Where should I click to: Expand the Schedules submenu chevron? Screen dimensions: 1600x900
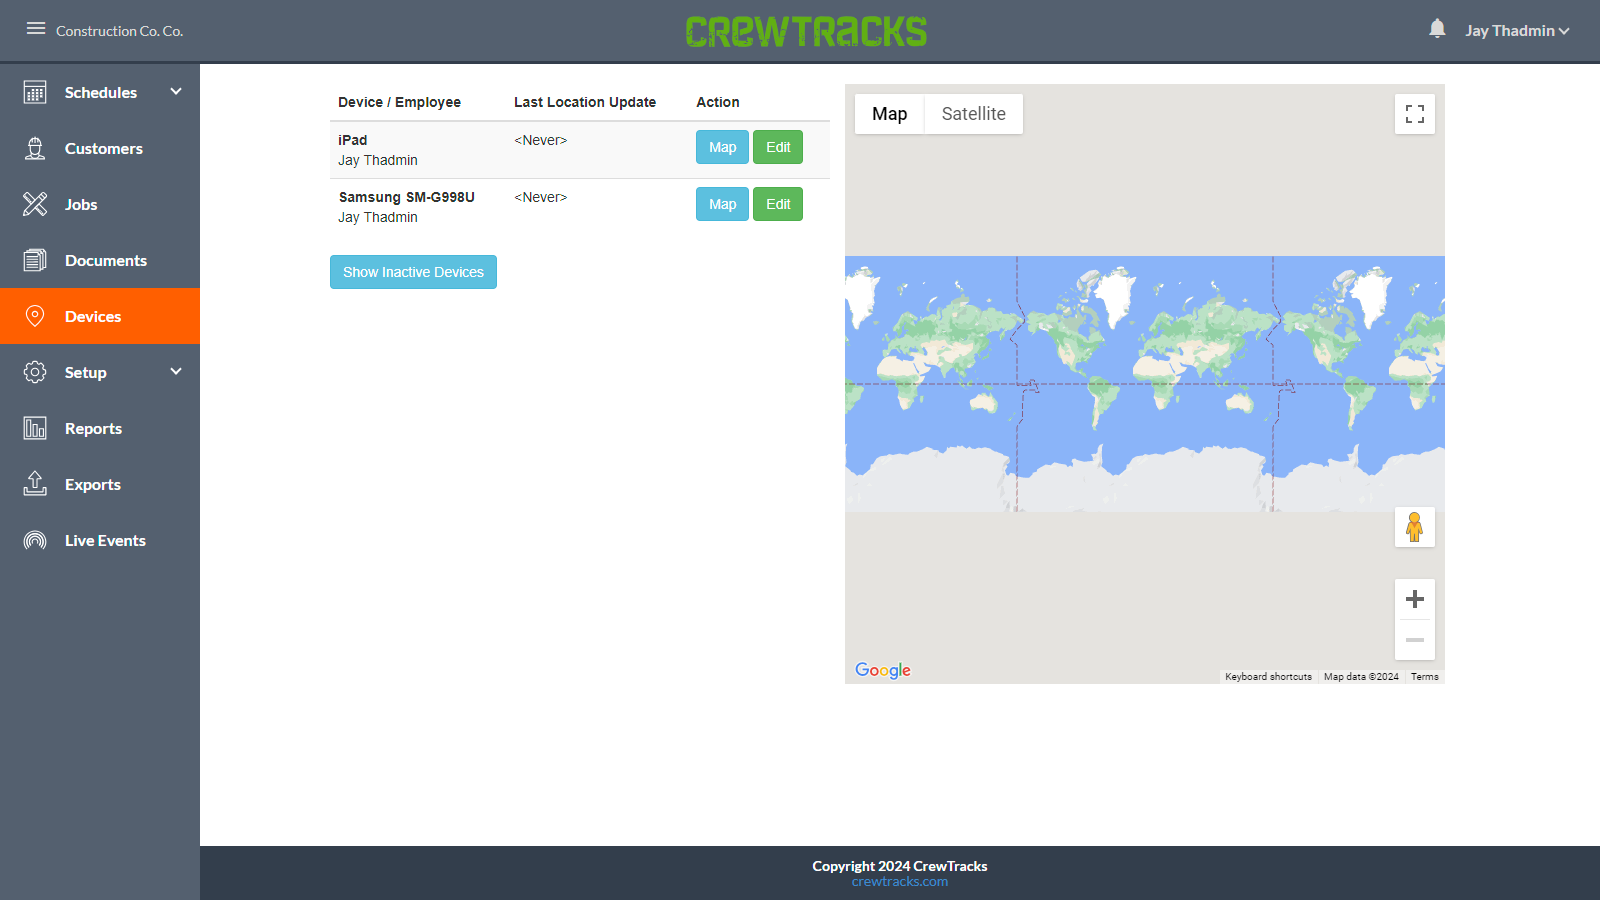(176, 91)
